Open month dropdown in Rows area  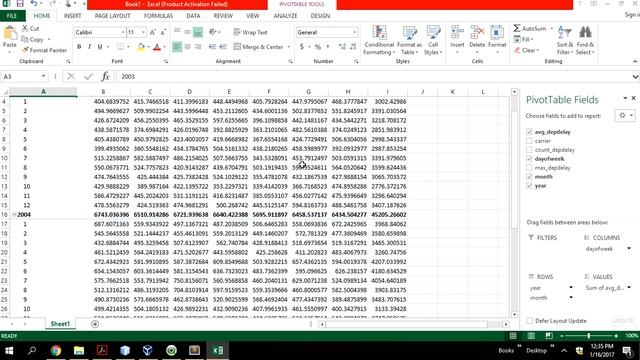coord(571,298)
